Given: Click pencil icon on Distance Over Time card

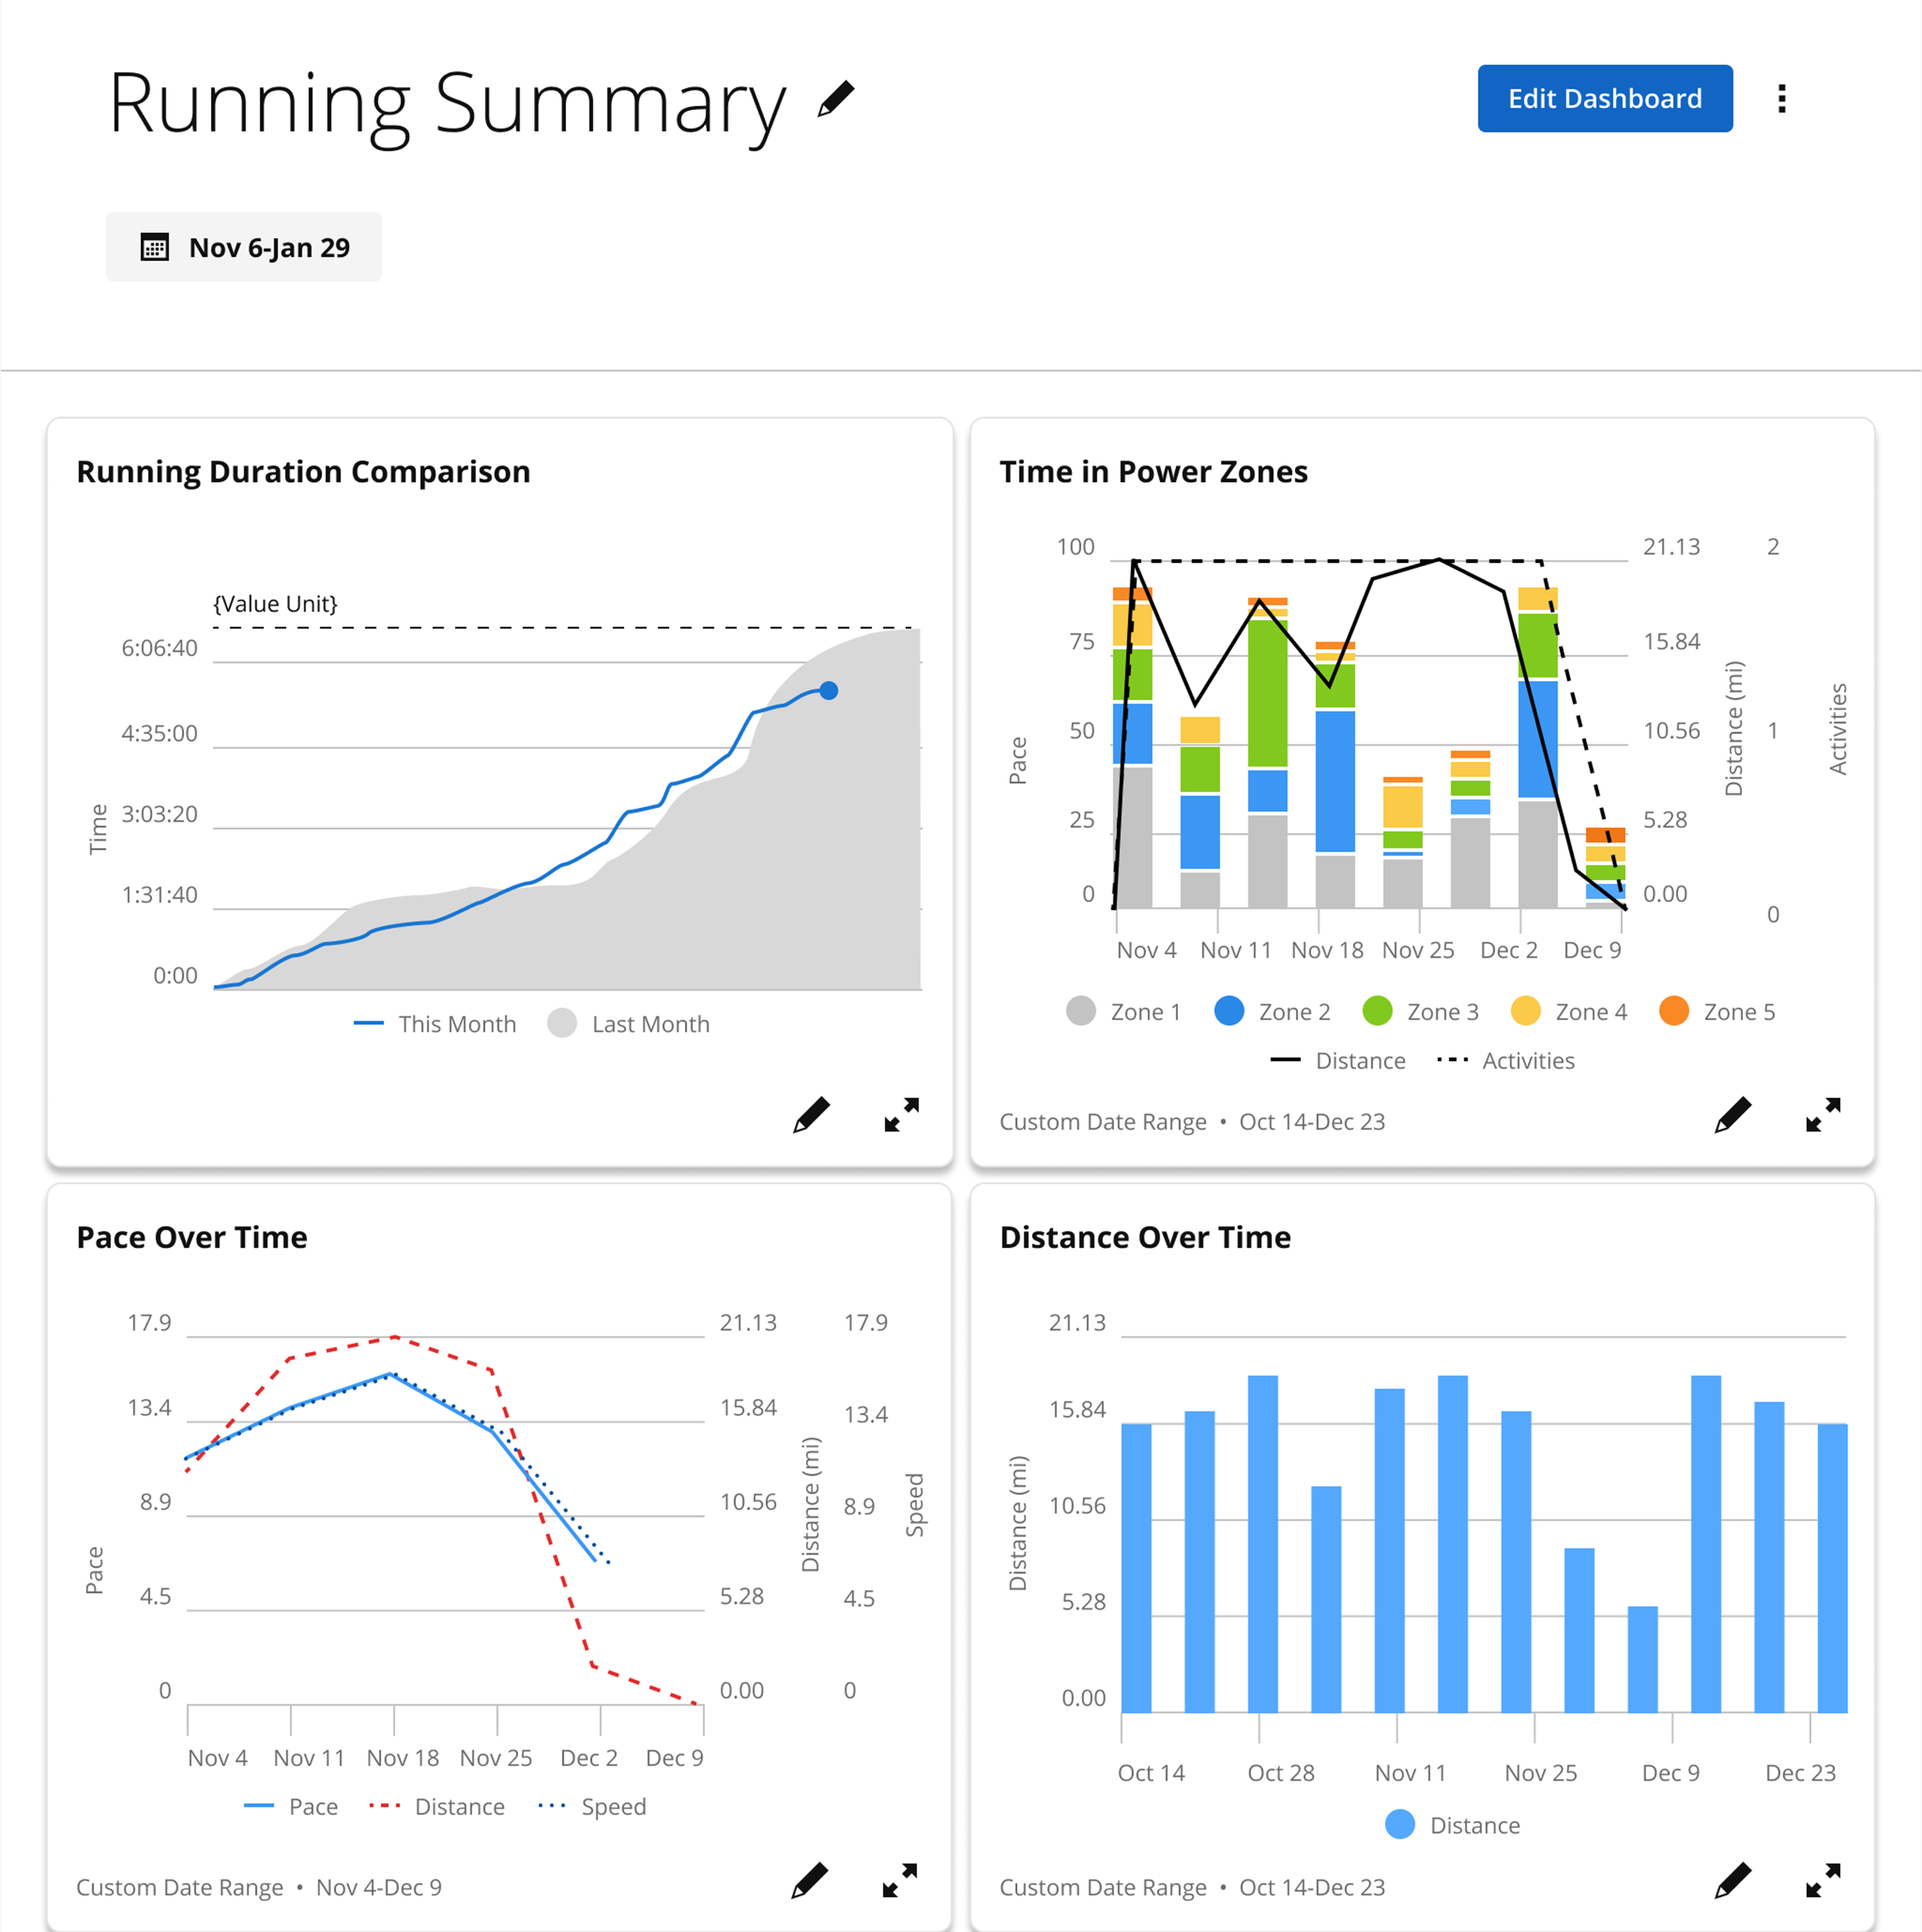Looking at the screenshot, I should 1732,1880.
